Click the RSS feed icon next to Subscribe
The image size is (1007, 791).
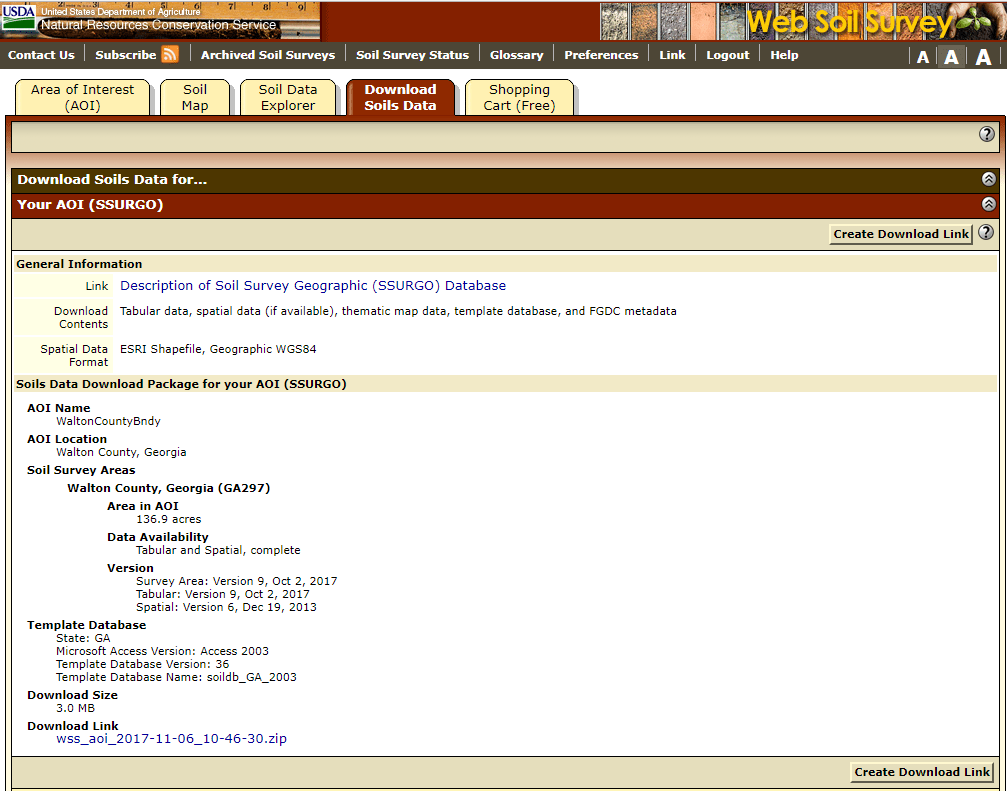click(170, 55)
